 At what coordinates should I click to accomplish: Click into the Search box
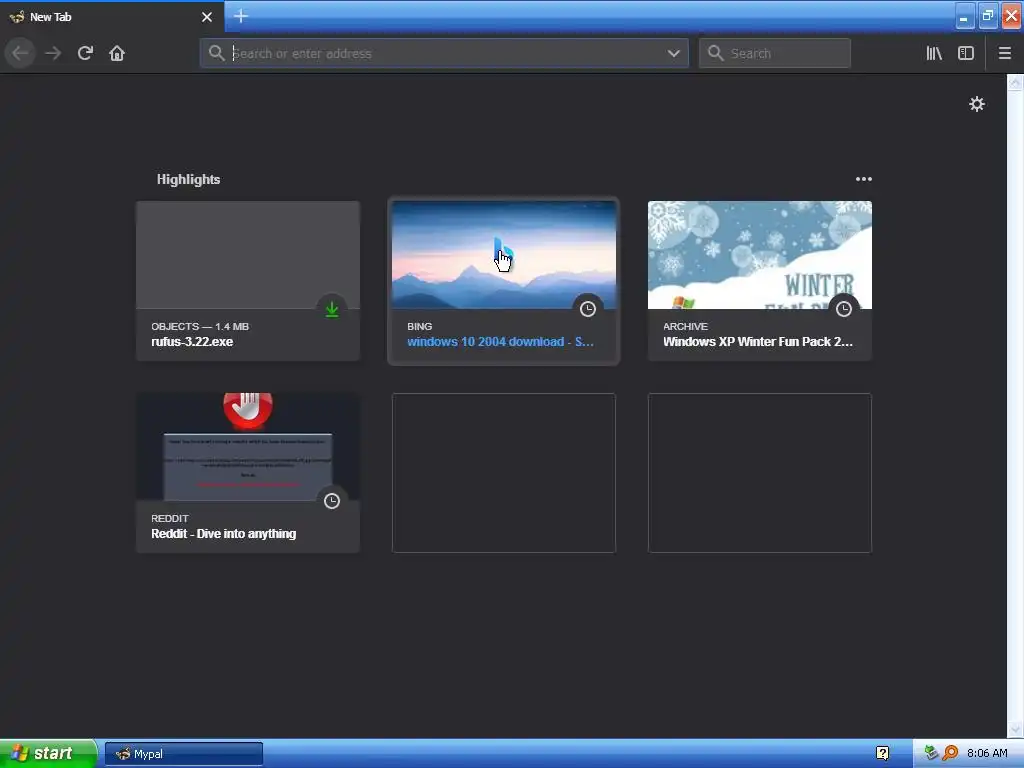(x=775, y=53)
